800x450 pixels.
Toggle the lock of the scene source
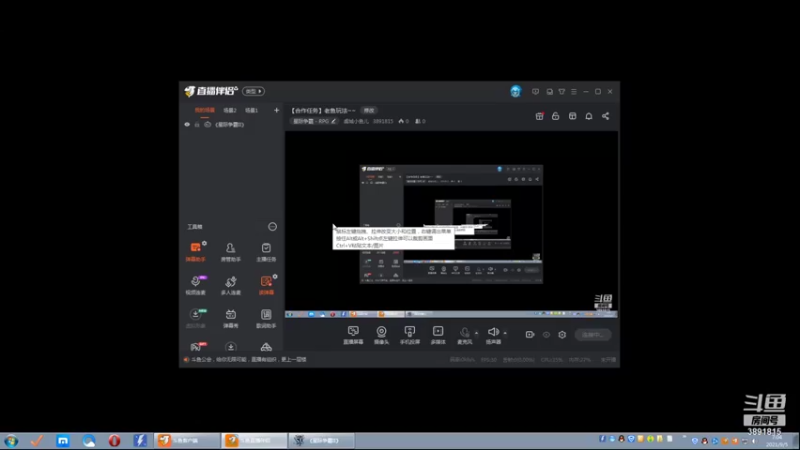pyautogui.click(x=197, y=124)
